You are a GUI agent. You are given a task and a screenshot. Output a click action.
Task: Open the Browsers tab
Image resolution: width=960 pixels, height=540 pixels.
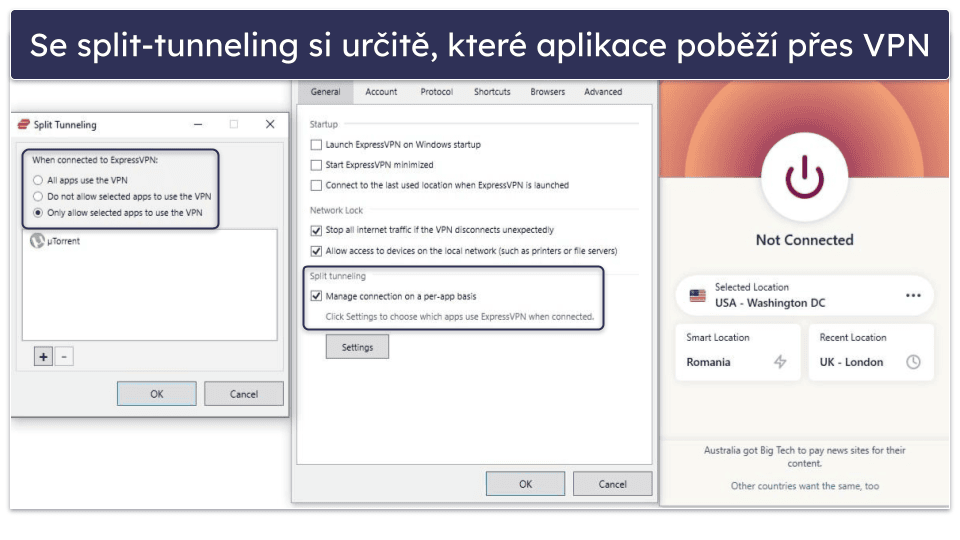[x=547, y=92]
